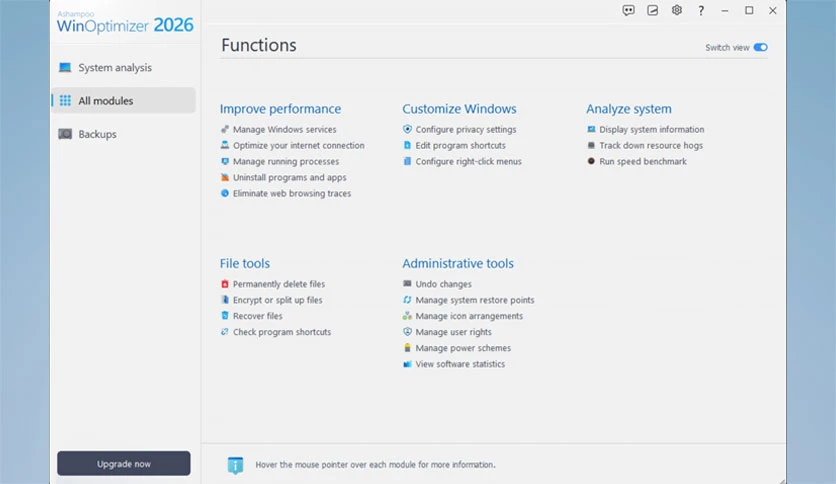Click the Manage Windows services icon

[224, 129]
